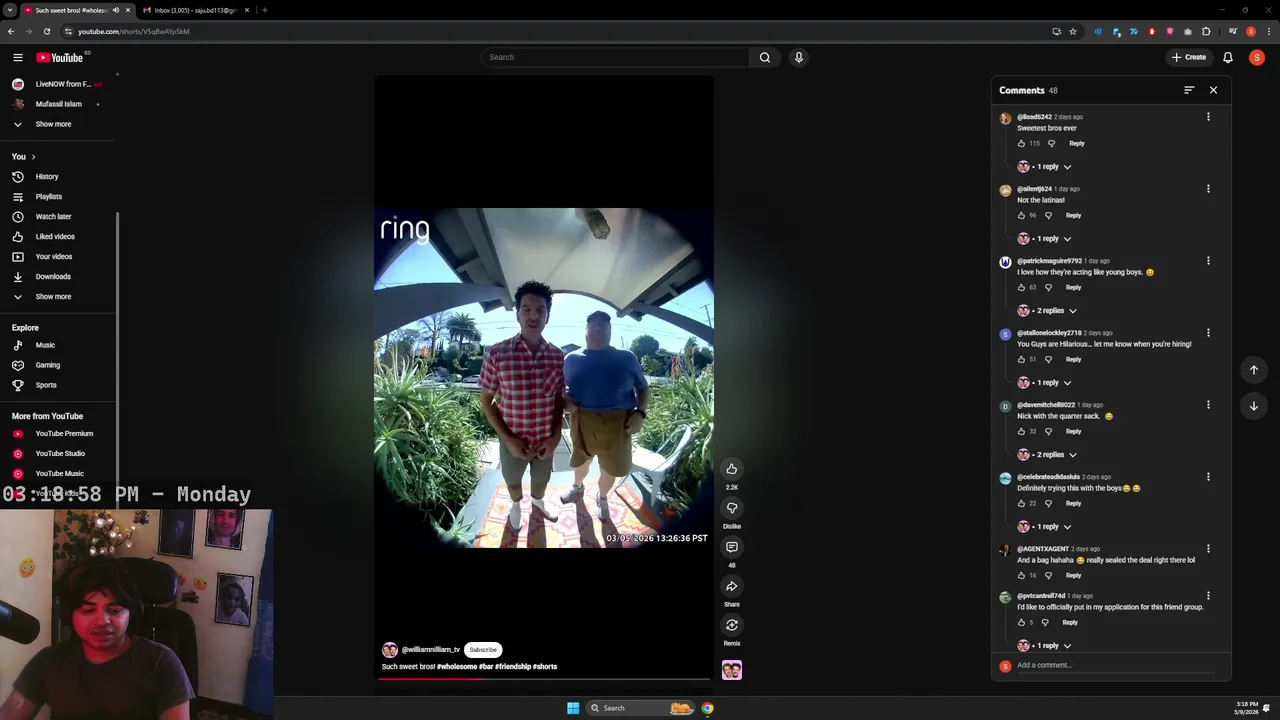Expand 1 reply under @celebrateadidasluis comment

[1045, 527]
